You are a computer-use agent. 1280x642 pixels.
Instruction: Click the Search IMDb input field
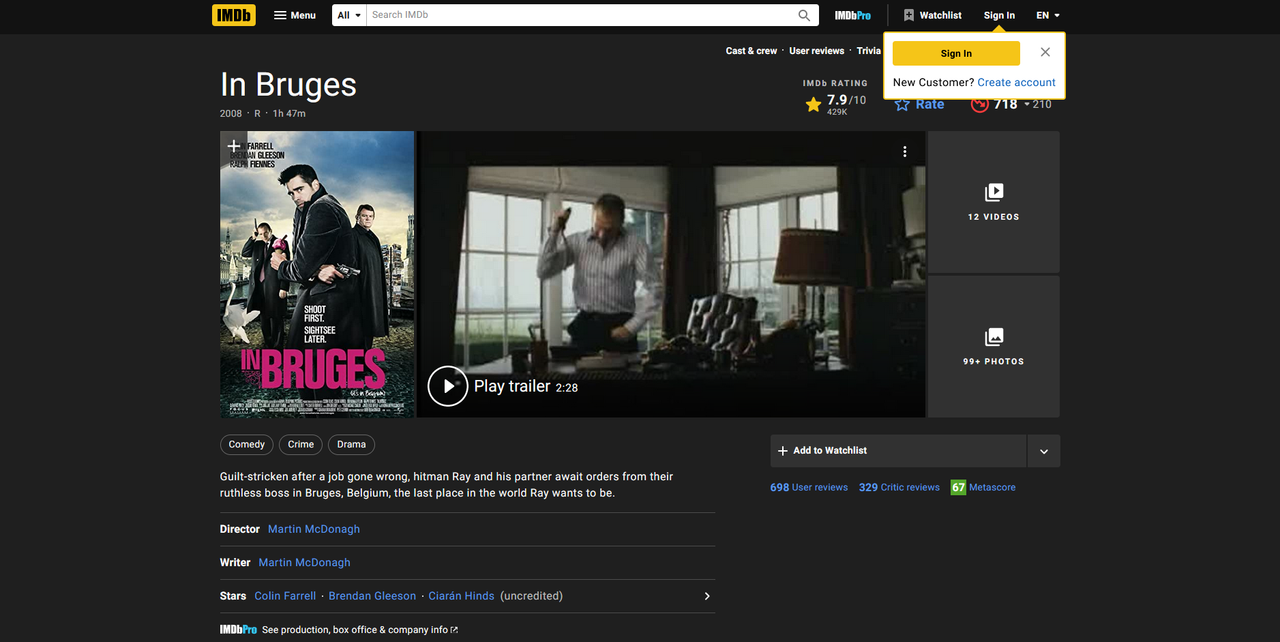(x=580, y=15)
